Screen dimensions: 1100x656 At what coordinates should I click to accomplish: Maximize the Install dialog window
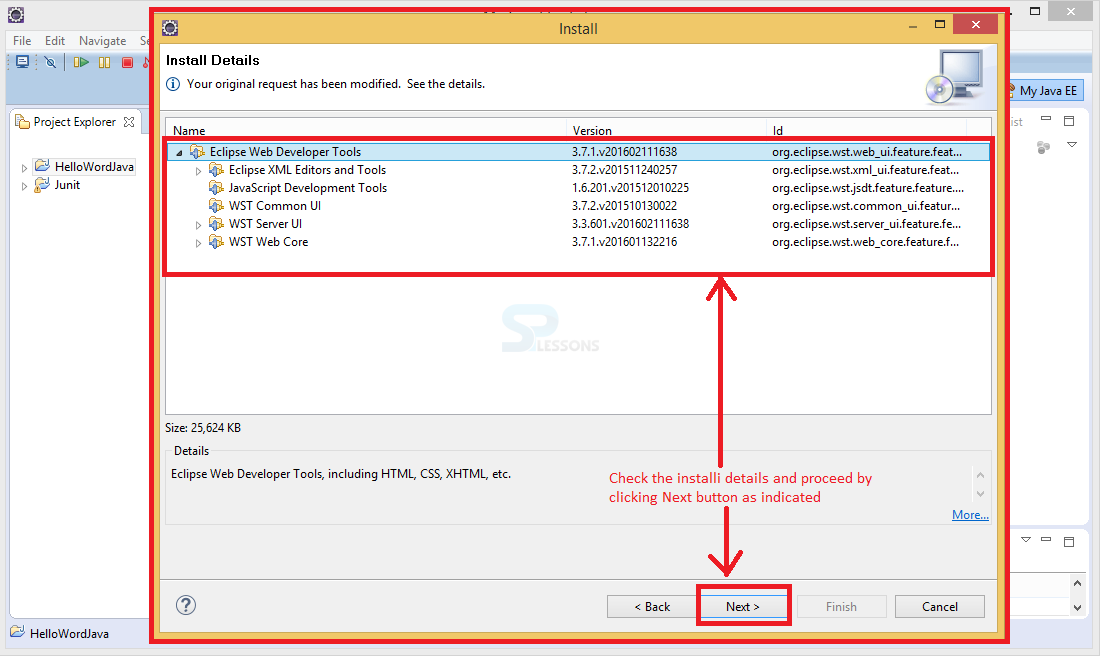tap(940, 24)
